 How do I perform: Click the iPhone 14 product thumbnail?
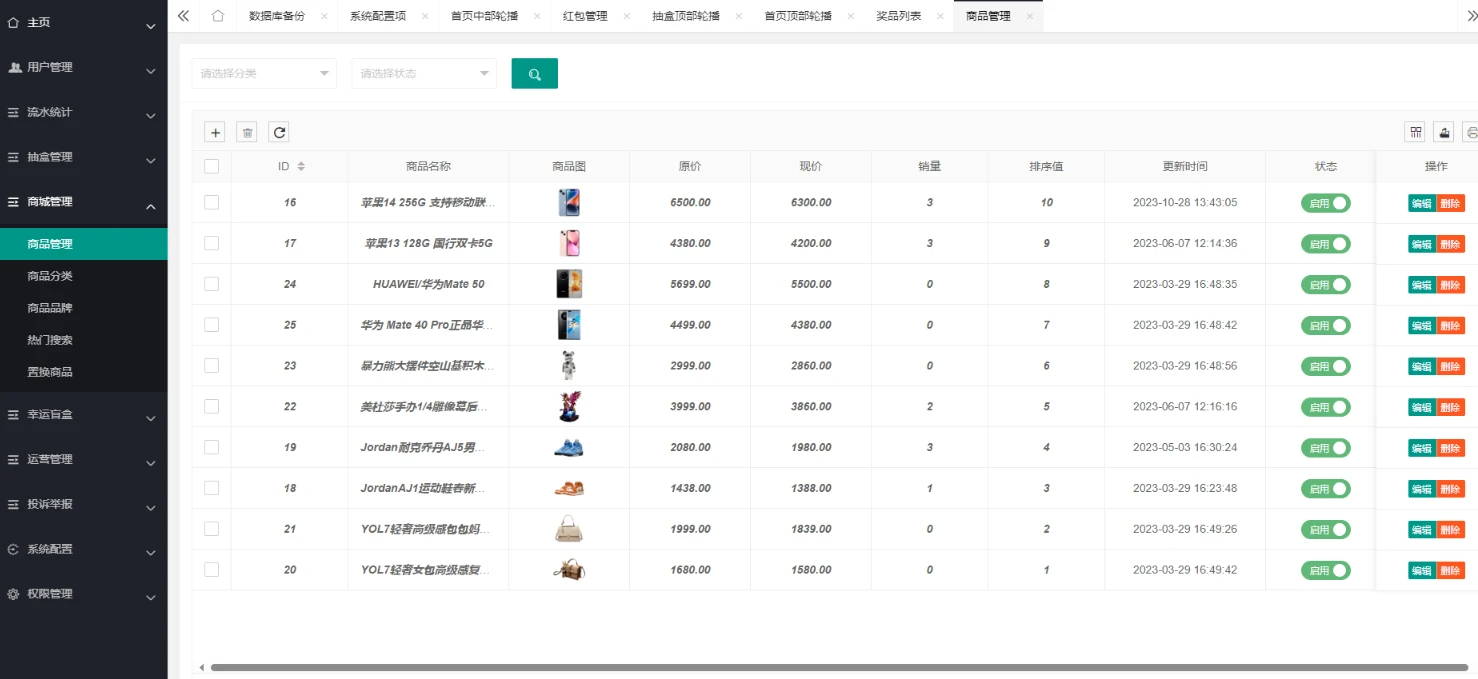pos(568,202)
